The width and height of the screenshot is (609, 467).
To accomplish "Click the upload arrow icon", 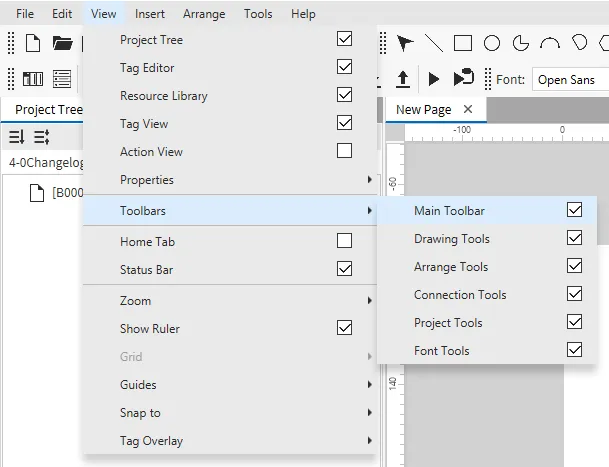I will (403, 79).
